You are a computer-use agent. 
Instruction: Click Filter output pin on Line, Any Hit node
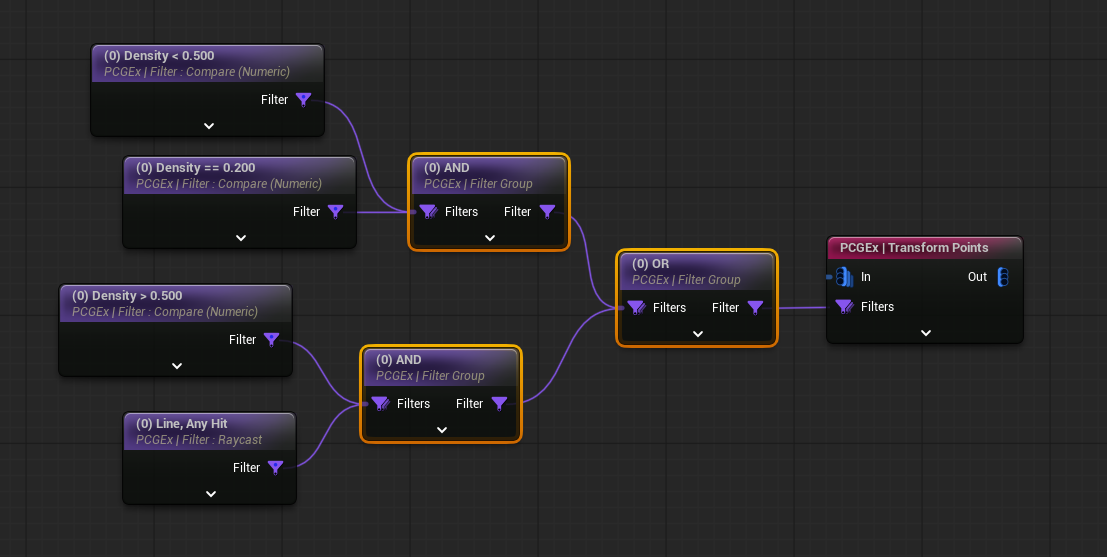point(276,468)
